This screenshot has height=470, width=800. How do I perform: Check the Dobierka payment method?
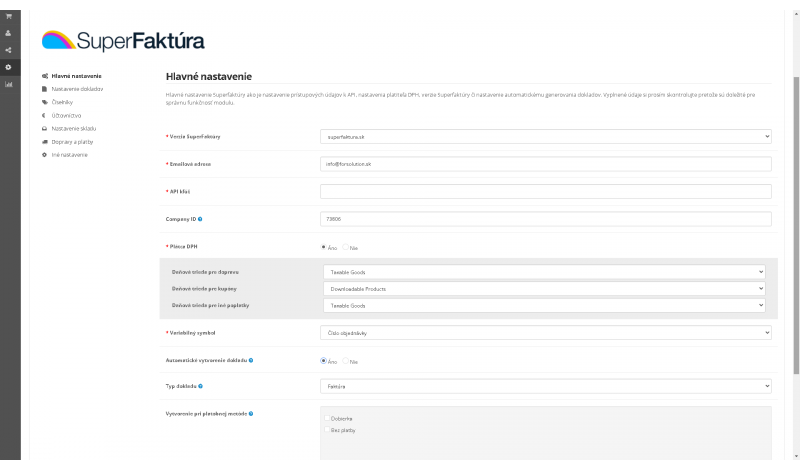pyautogui.click(x=327, y=418)
